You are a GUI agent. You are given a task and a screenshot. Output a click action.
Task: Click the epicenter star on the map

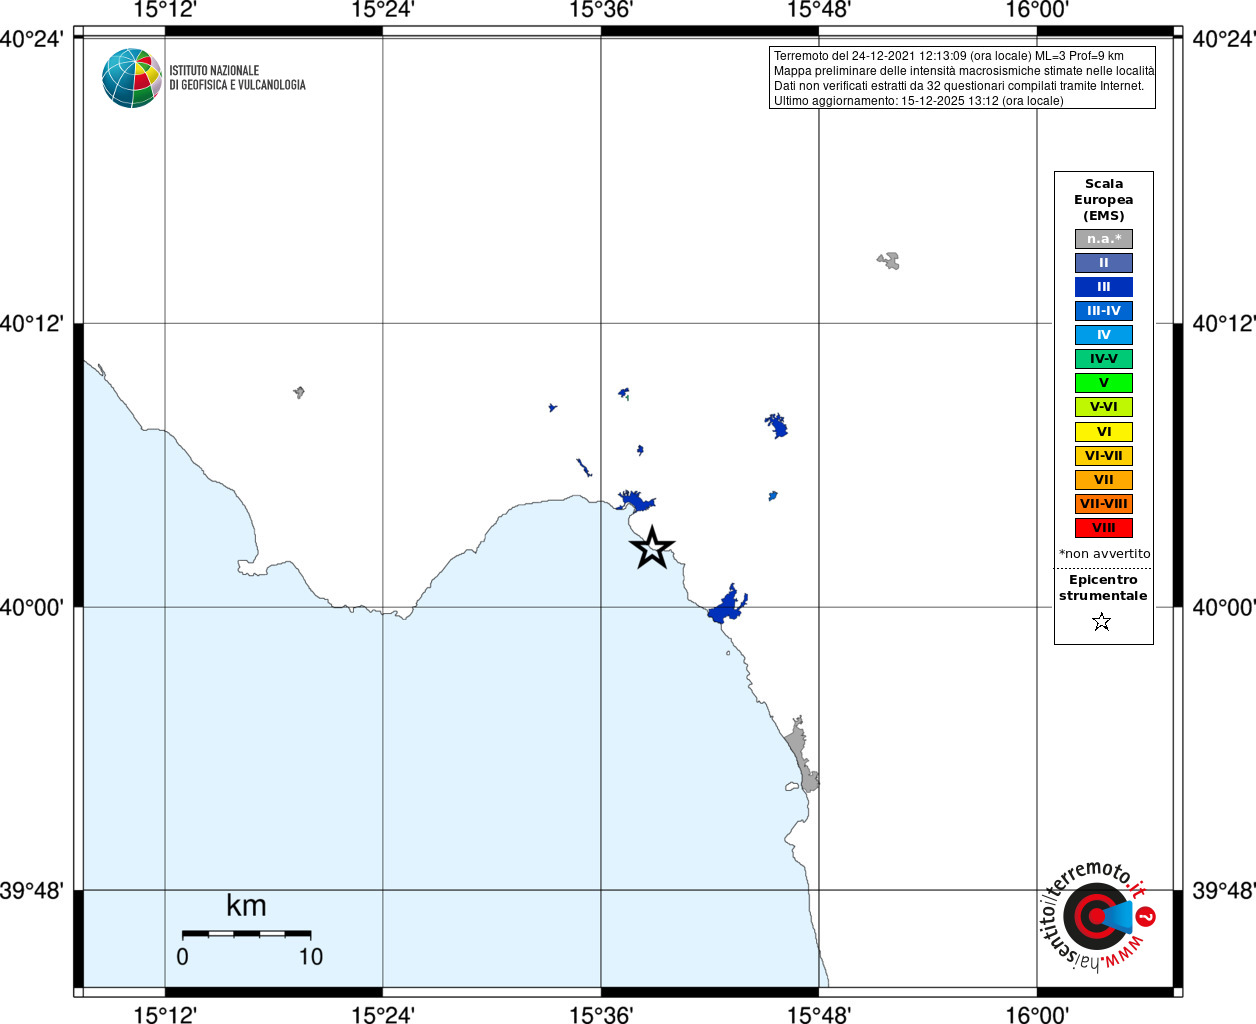(x=652, y=548)
